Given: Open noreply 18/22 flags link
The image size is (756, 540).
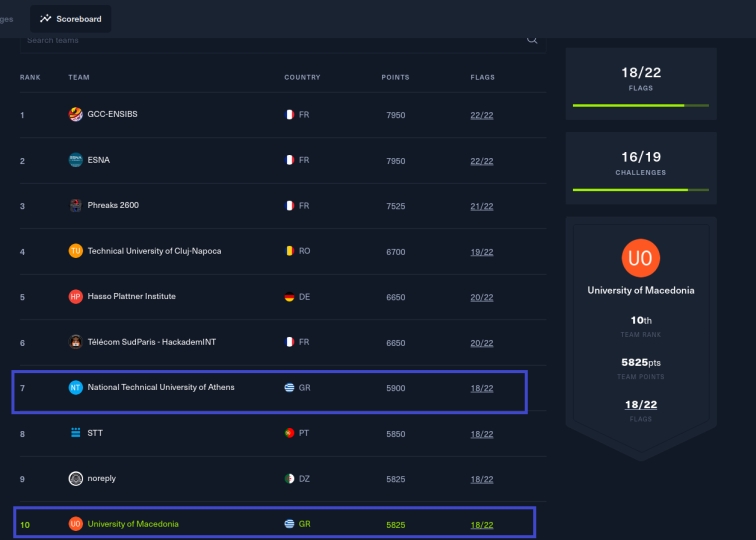Looking at the screenshot, I should [x=482, y=480].
